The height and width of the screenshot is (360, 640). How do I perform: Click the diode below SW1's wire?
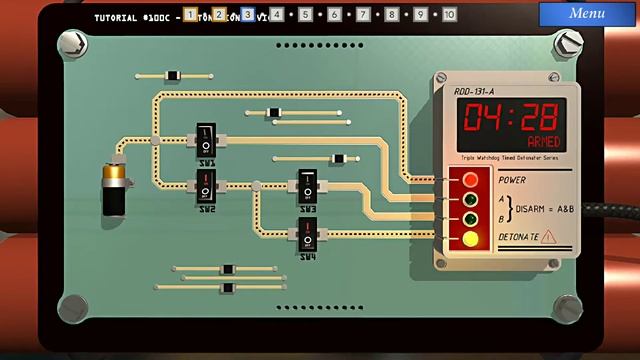click(x=339, y=159)
